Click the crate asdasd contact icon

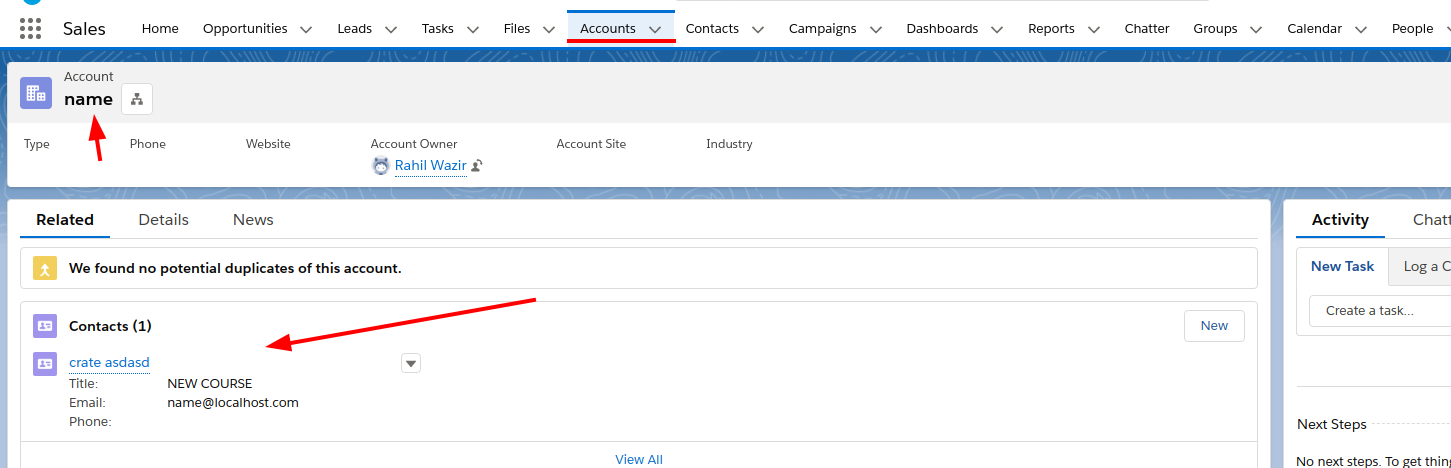coord(45,363)
